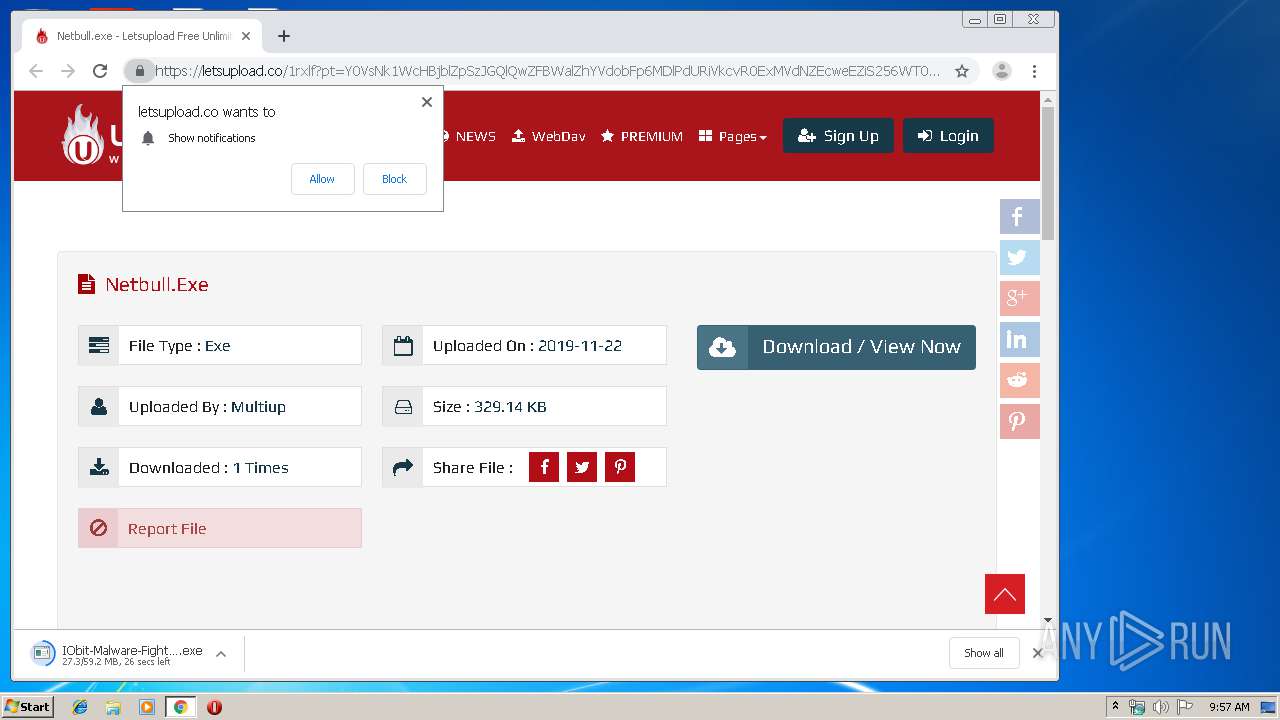Open Google Plus share in right sidebar

pos(1019,298)
